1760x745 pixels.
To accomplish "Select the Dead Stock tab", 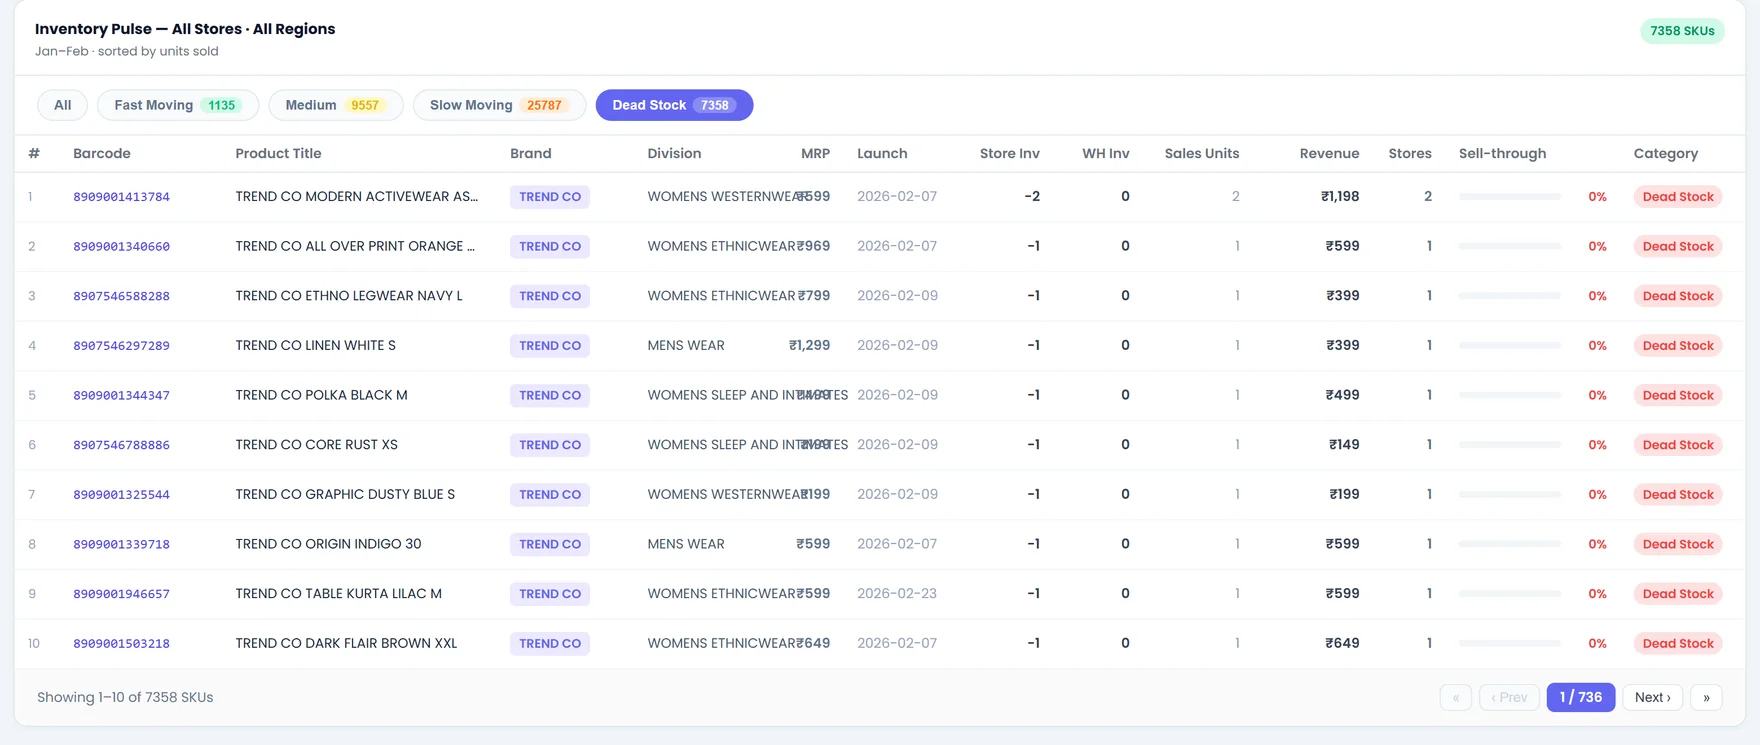I will pyautogui.click(x=674, y=105).
